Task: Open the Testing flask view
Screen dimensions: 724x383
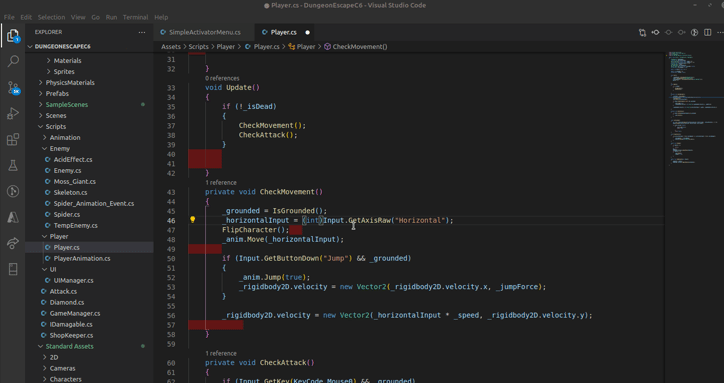Action: (13, 165)
